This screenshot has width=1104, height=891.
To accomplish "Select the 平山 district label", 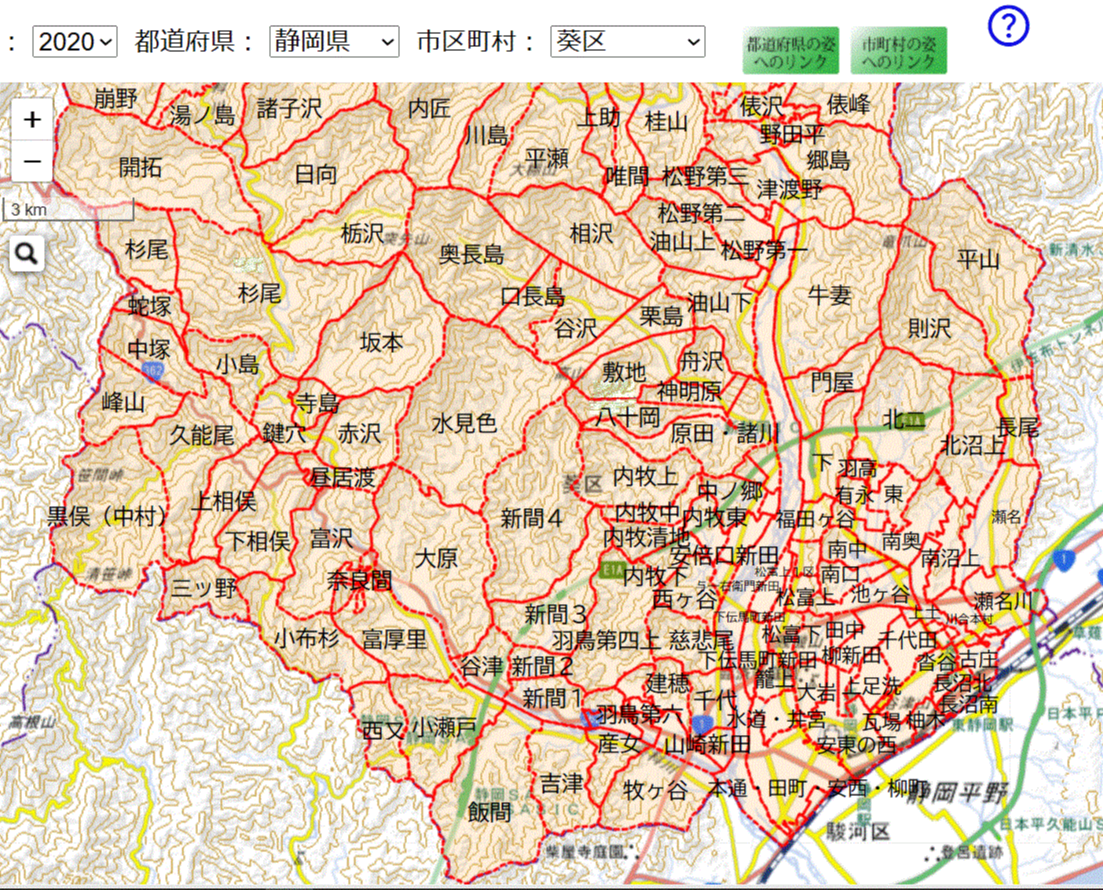I will (x=978, y=259).
